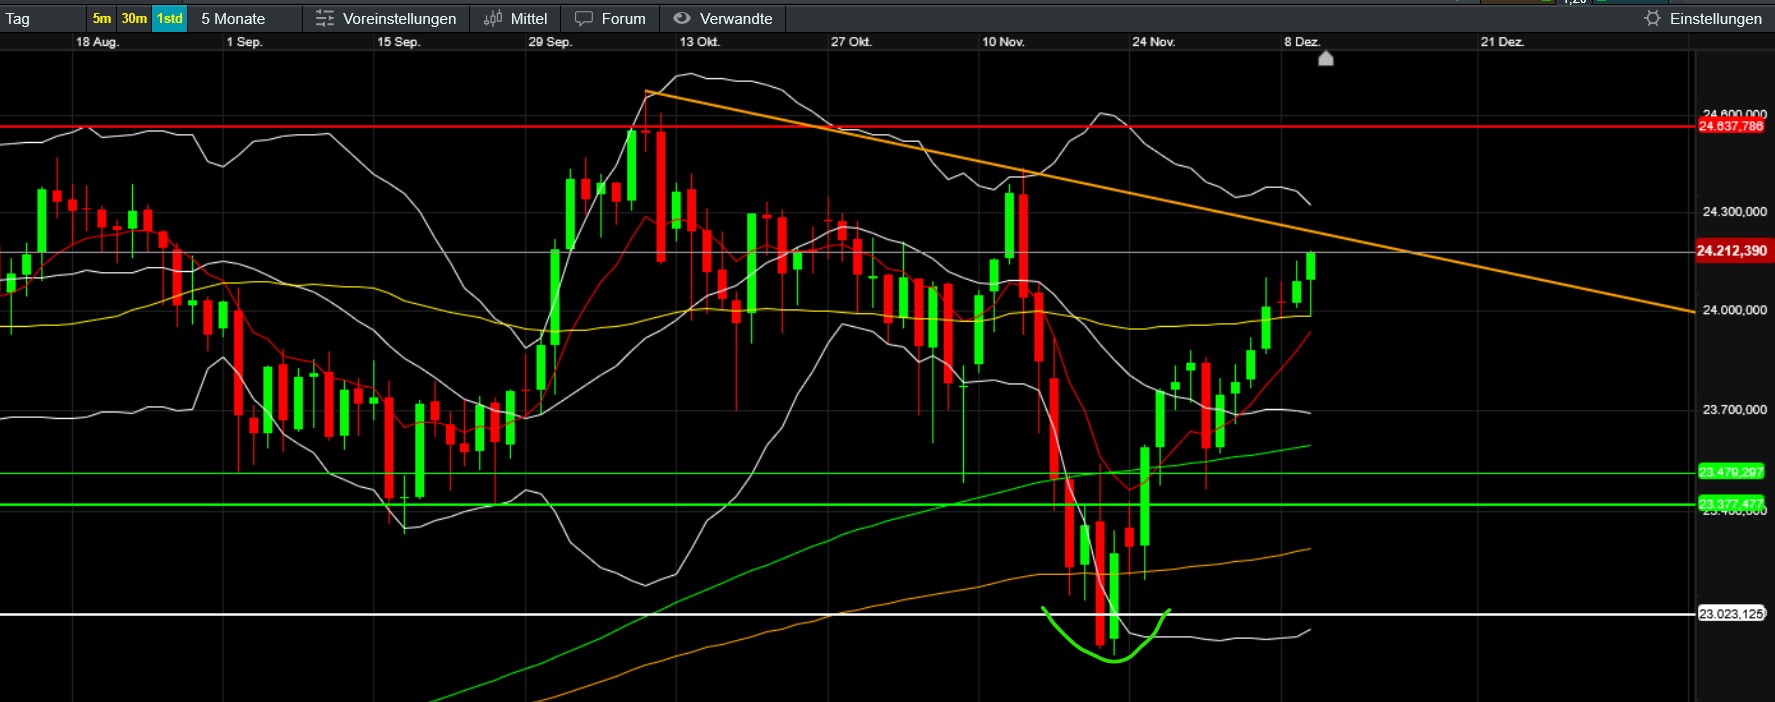Screen dimensions: 1775x702
Task: Select the white 23.023,125 price label
Action: [x=1731, y=614]
